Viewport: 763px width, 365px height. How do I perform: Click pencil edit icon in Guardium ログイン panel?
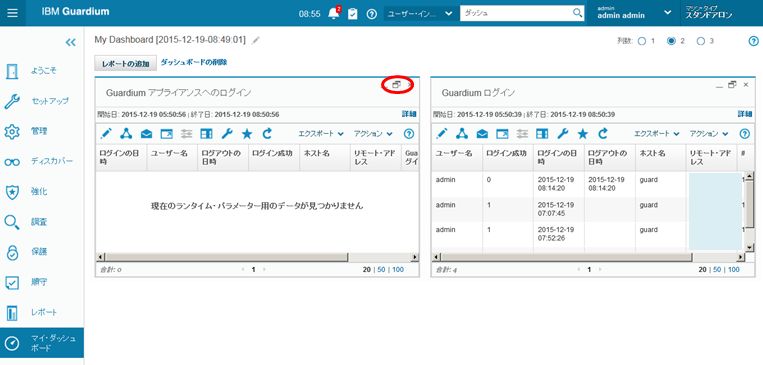coord(442,133)
